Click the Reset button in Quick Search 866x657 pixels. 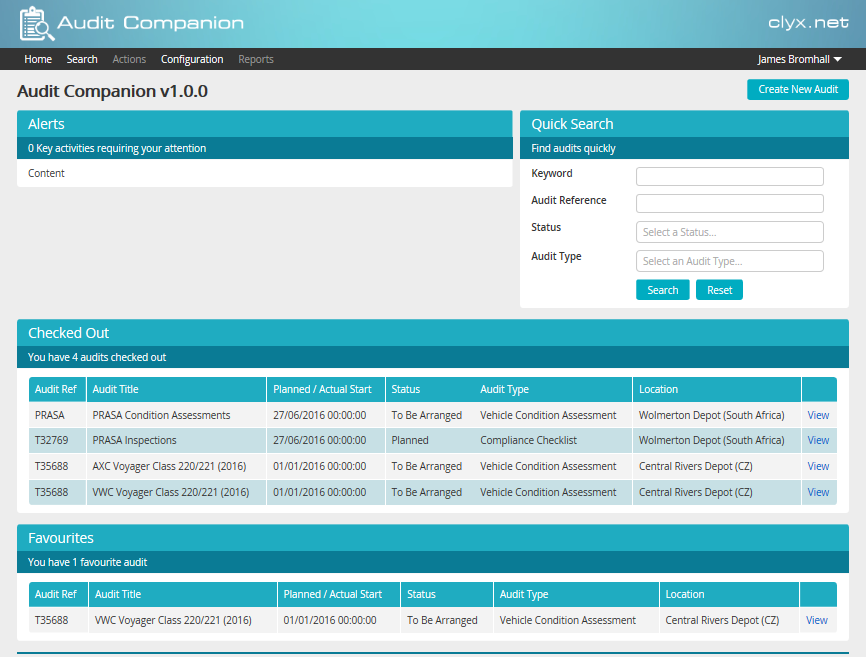(x=720, y=290)
